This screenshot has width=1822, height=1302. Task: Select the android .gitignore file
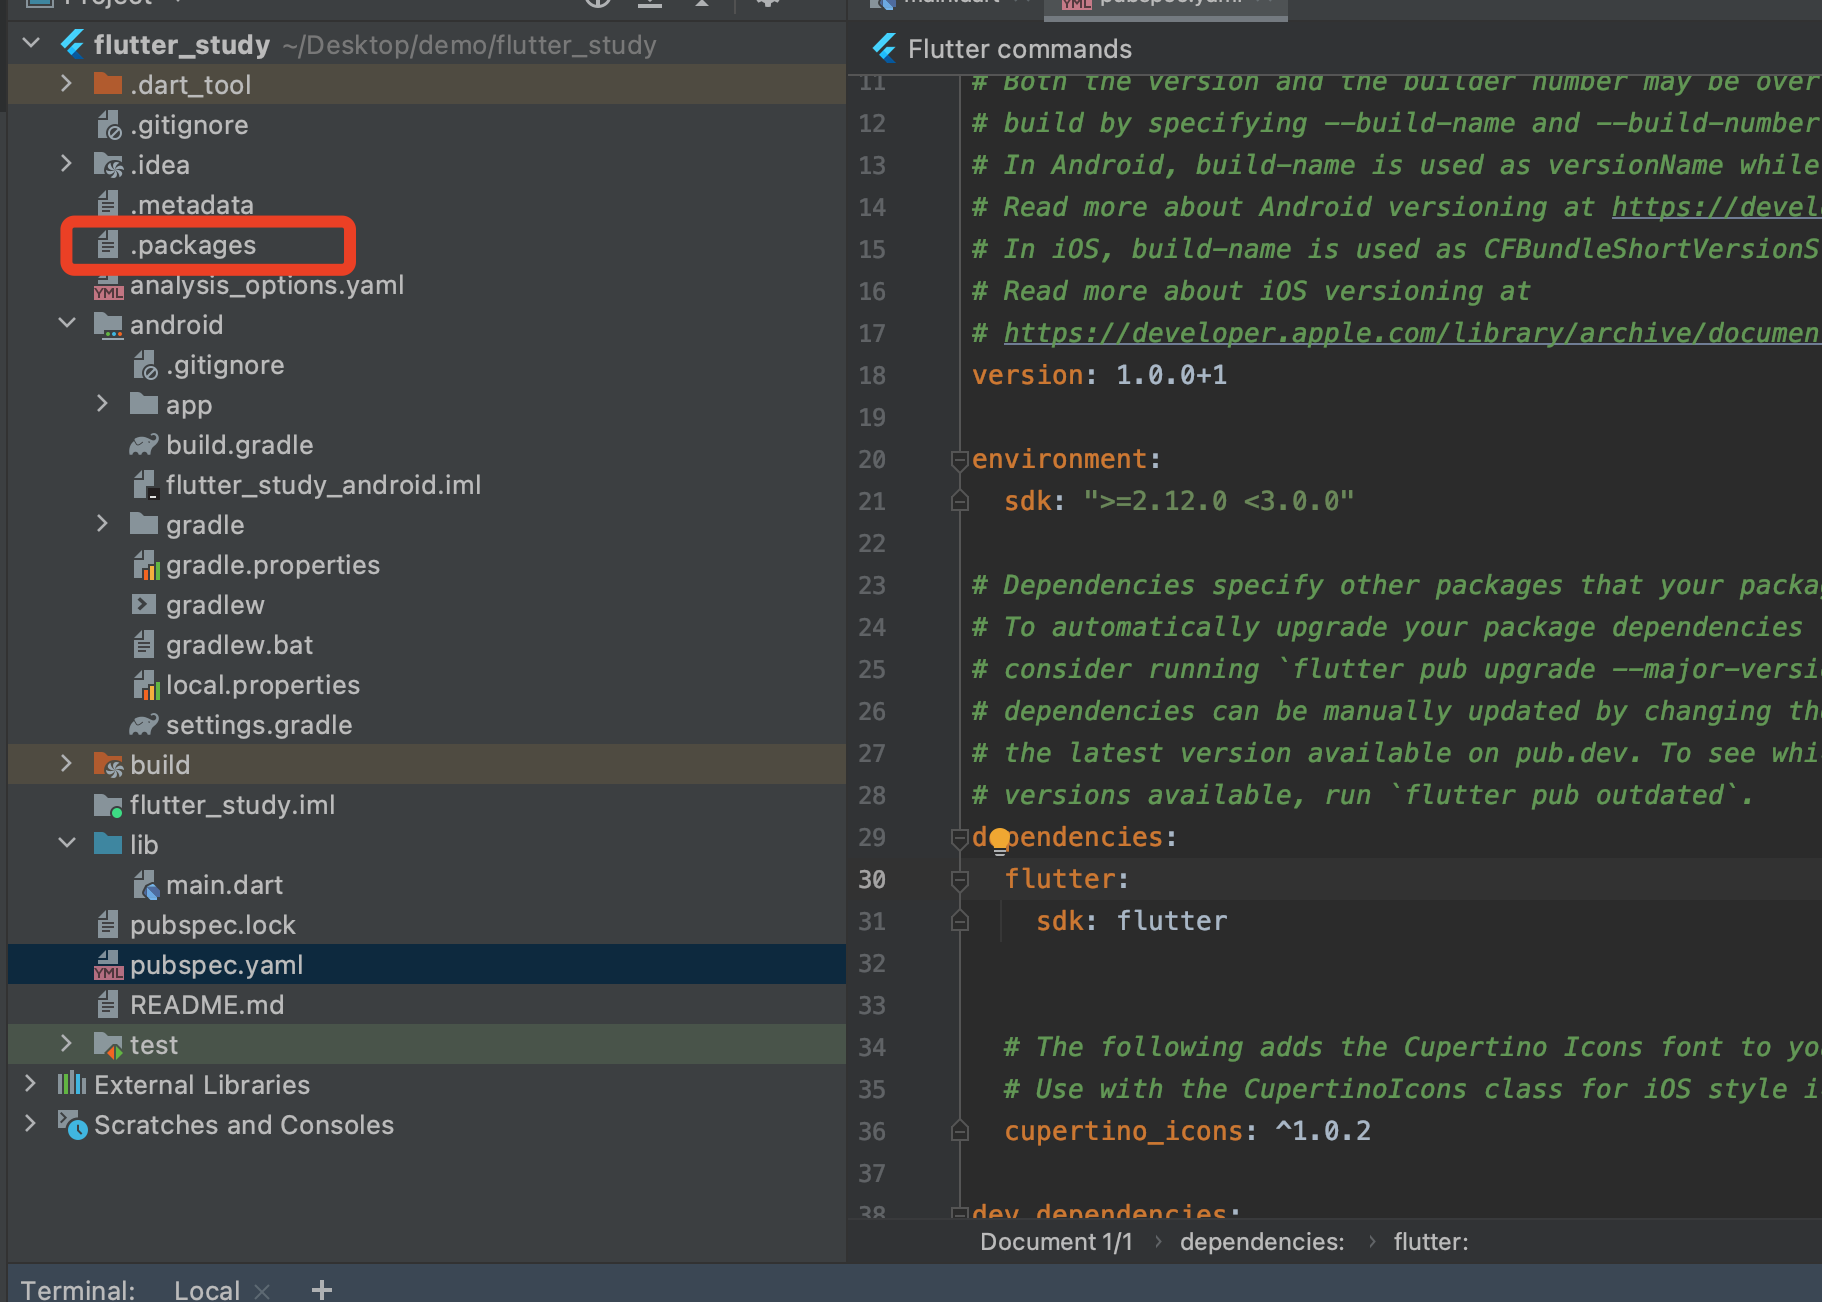click(427, 365)
